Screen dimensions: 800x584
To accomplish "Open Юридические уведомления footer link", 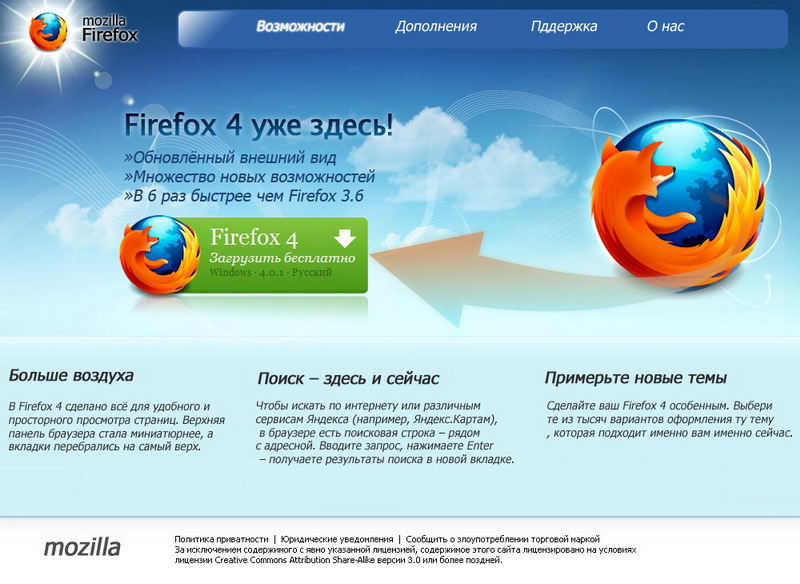I will point(337,539).
